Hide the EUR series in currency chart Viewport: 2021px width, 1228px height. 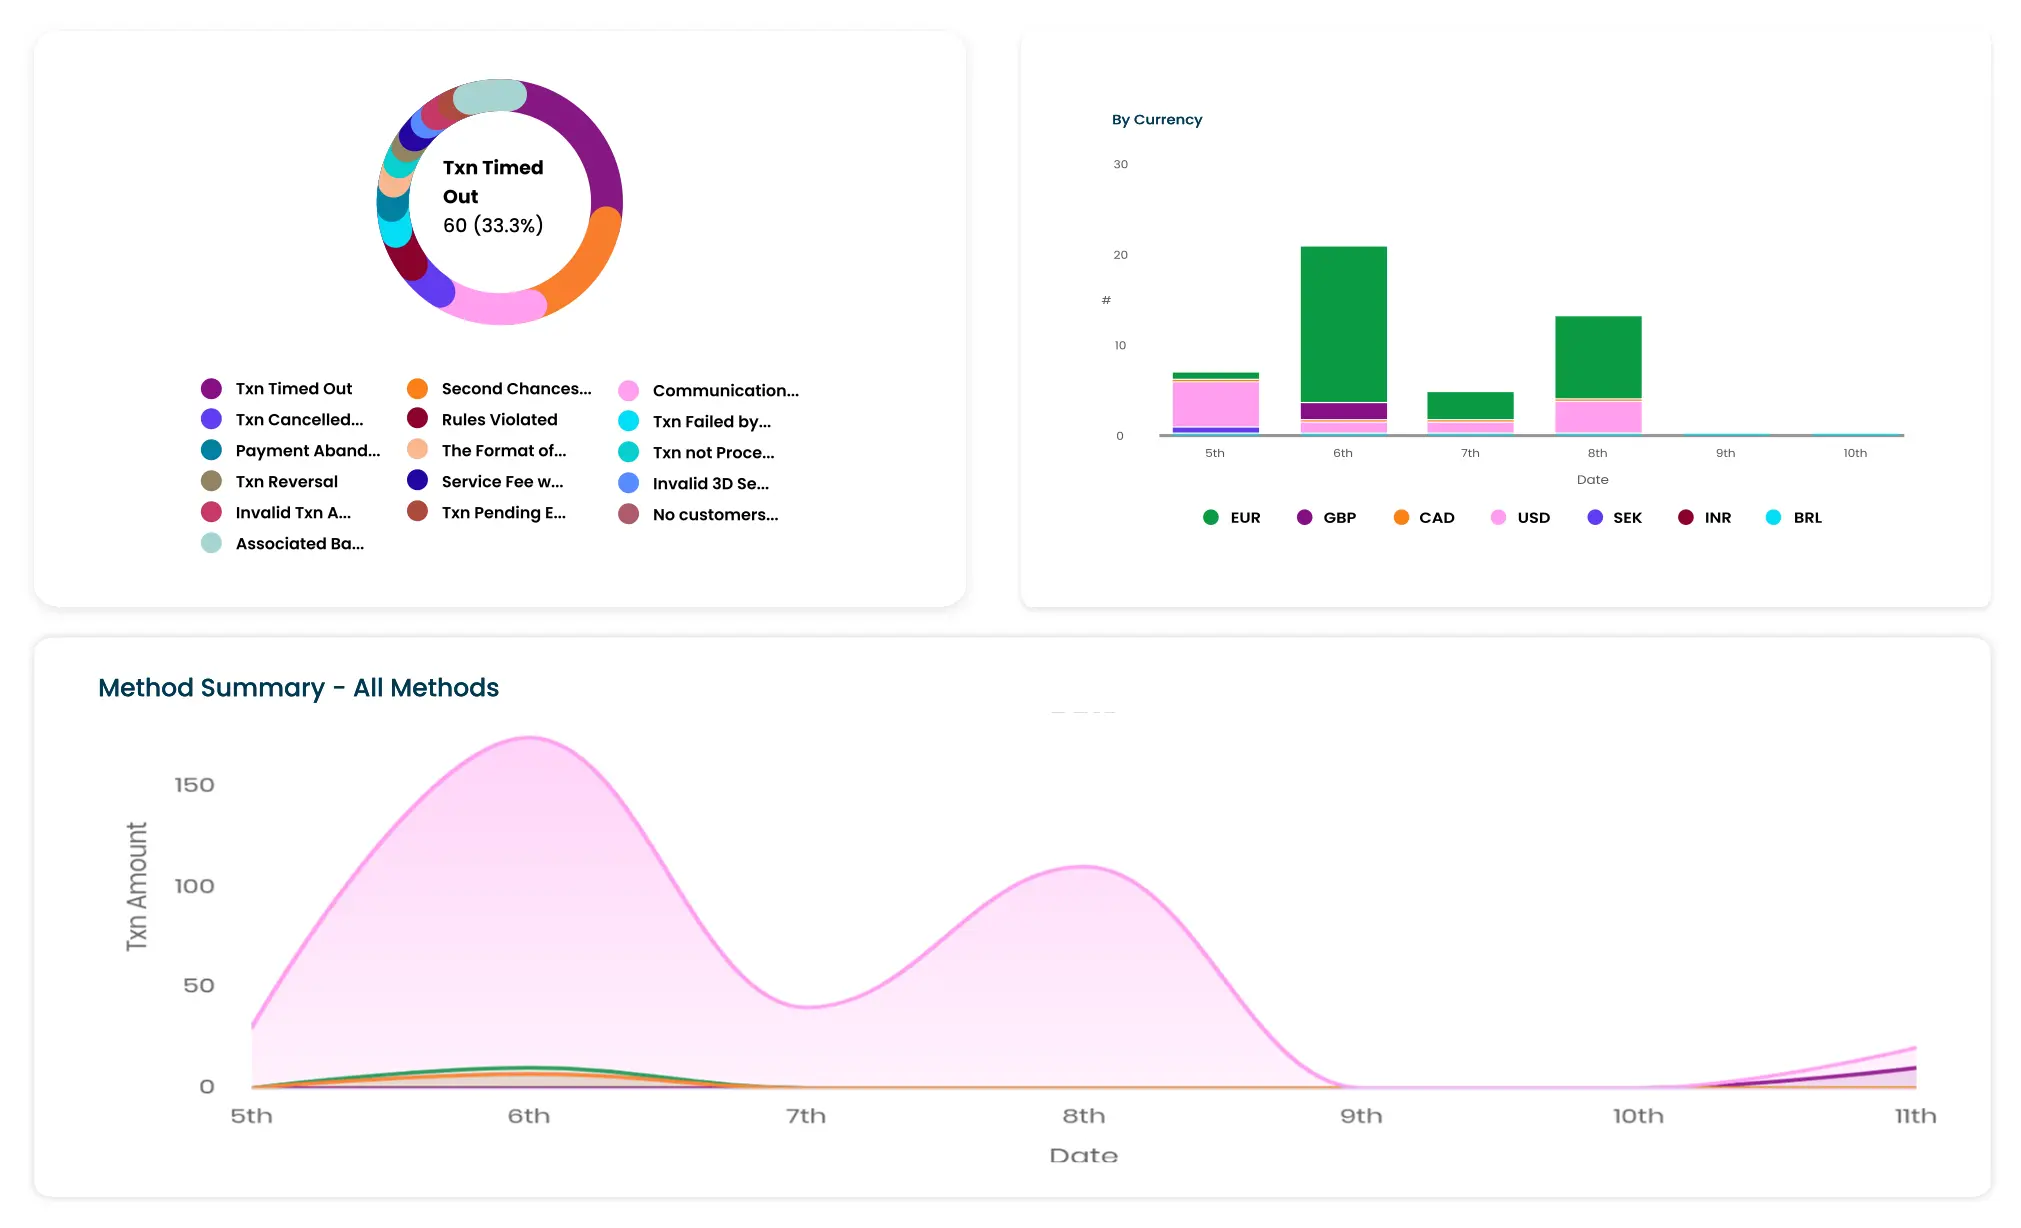(x=1244, y=518)
